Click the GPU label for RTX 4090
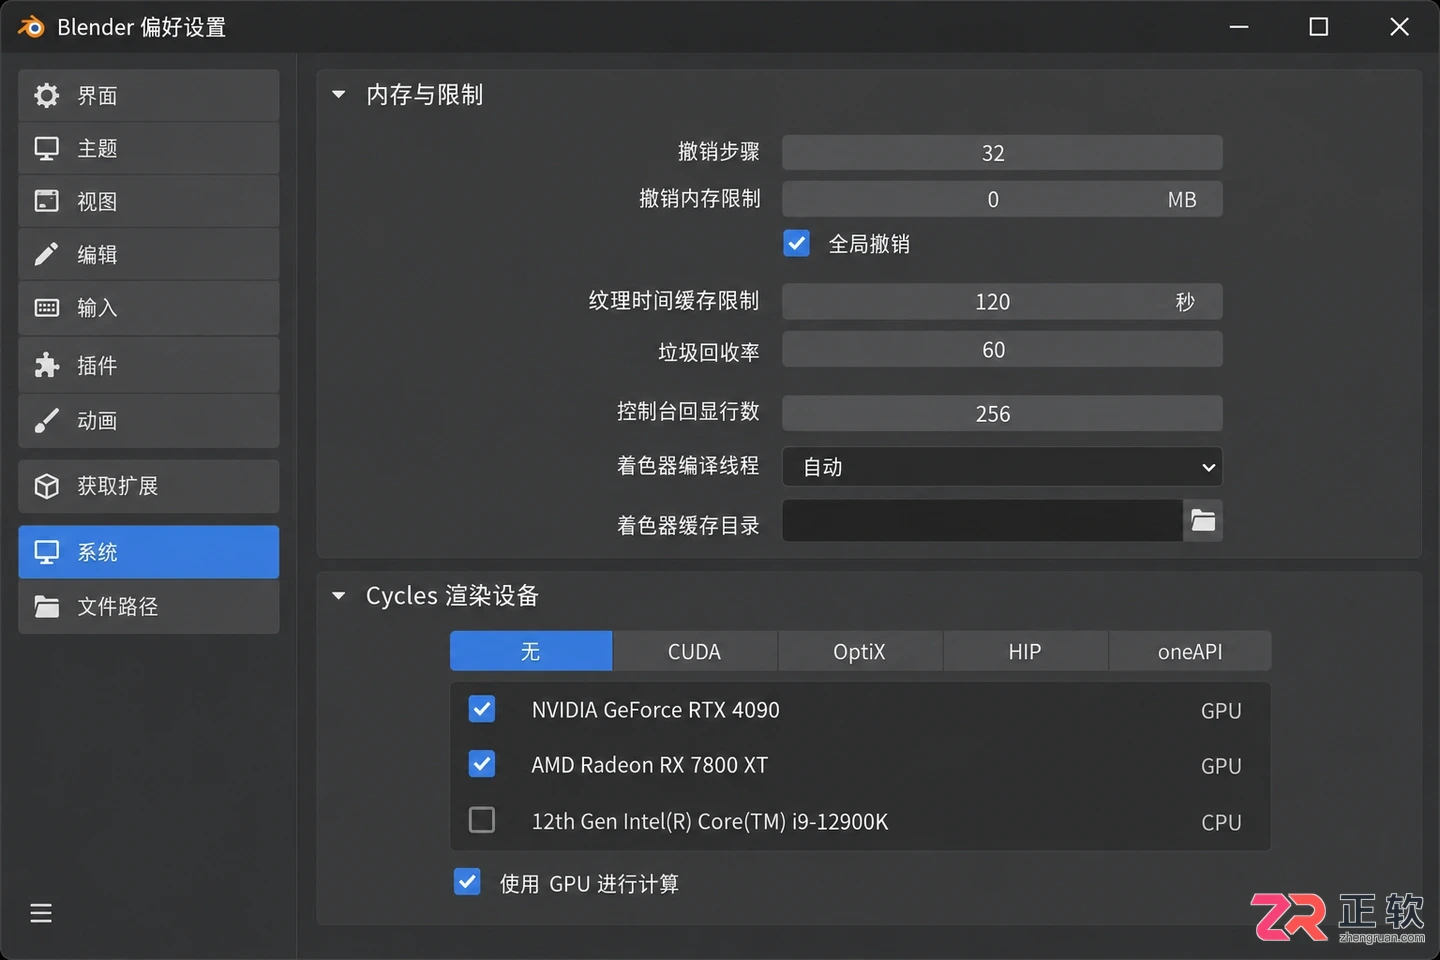The image size is (1440, 960). [1221, 711]
